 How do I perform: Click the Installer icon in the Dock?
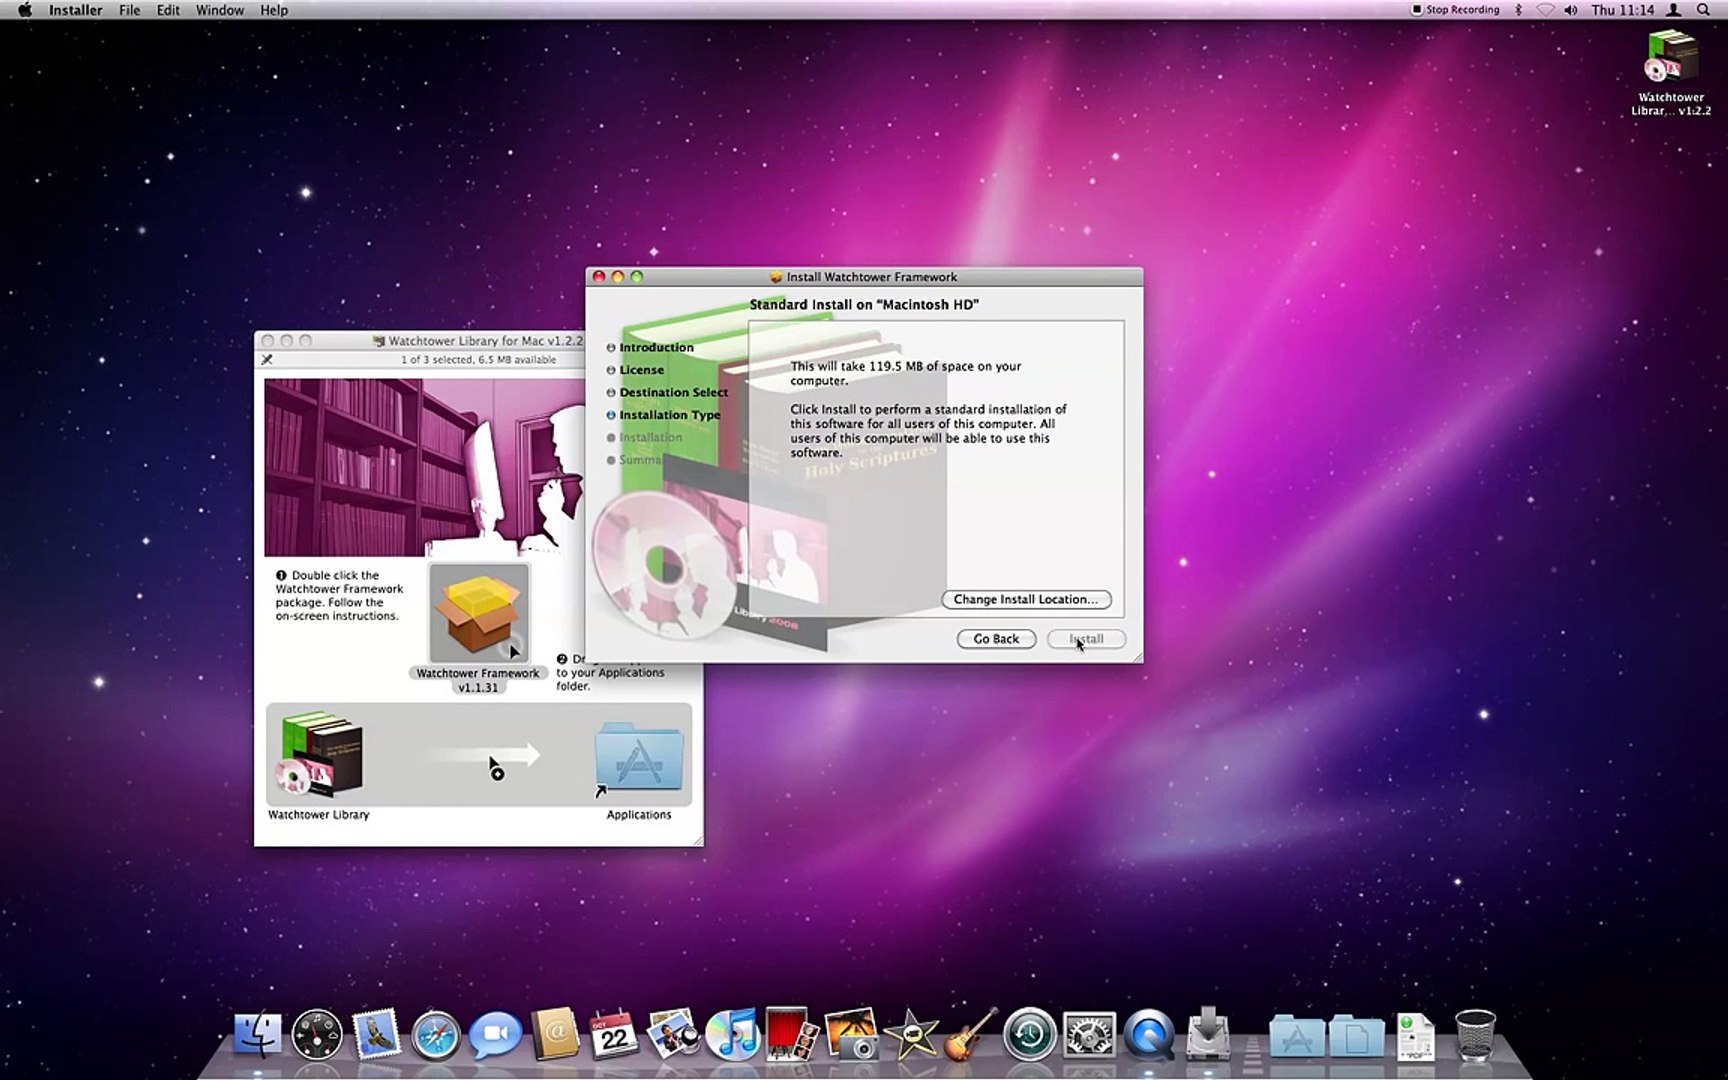(1208, 1034)
